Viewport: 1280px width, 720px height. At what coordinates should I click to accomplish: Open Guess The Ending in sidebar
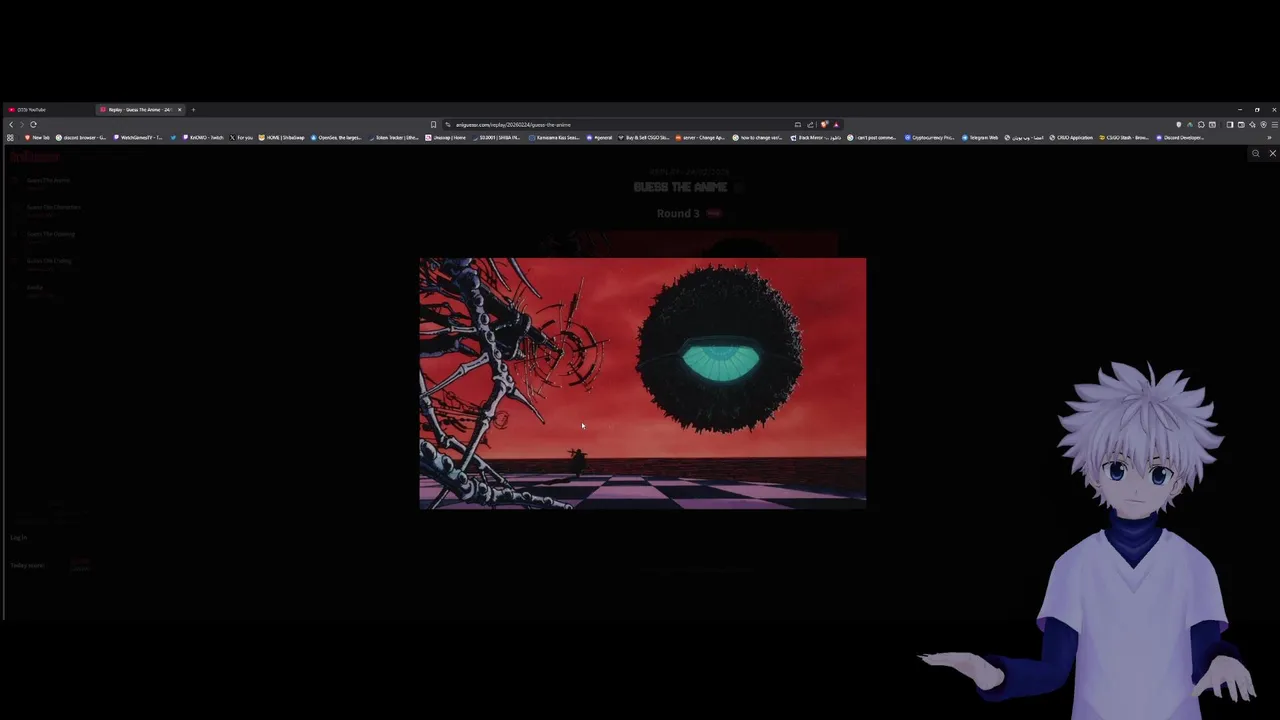tap(49, 261)
